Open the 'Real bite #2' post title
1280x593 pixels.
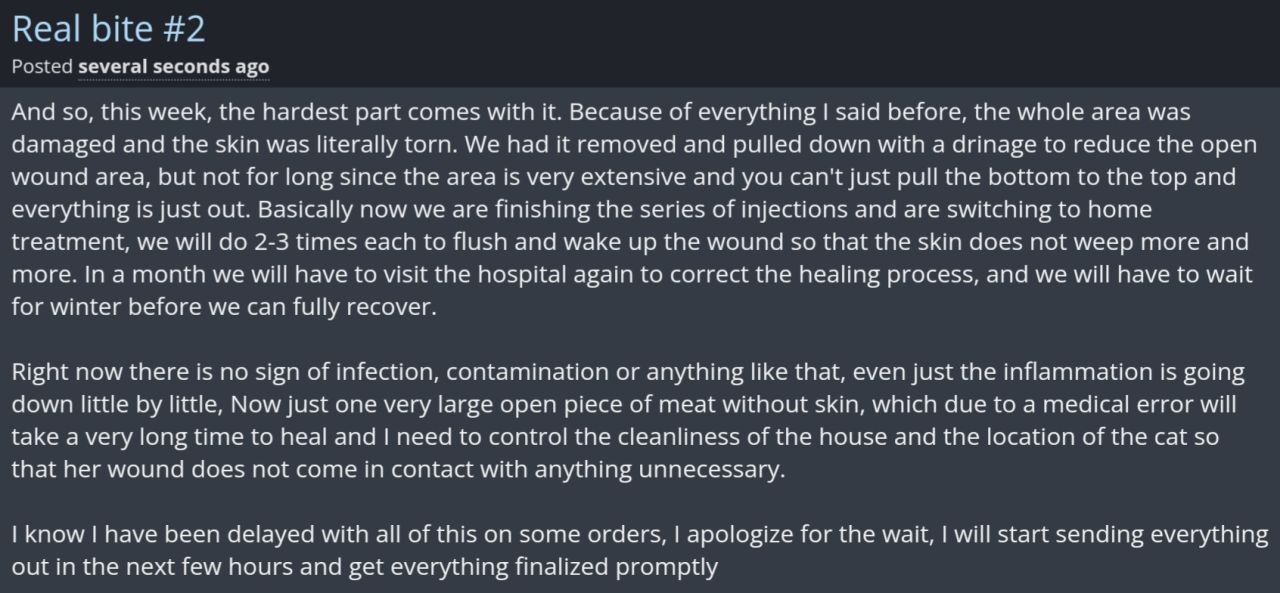(x=108, y=29)
